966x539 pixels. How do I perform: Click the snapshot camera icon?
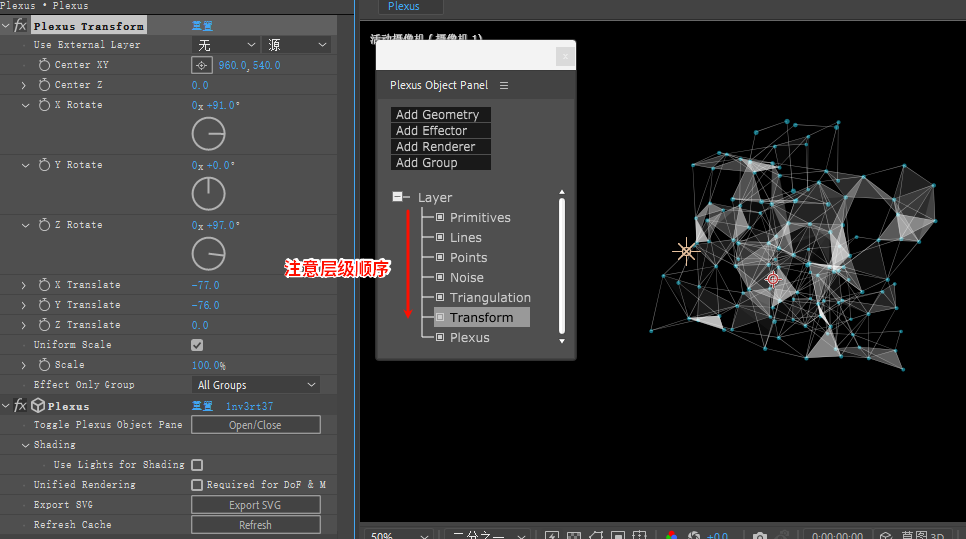point(760,536)
